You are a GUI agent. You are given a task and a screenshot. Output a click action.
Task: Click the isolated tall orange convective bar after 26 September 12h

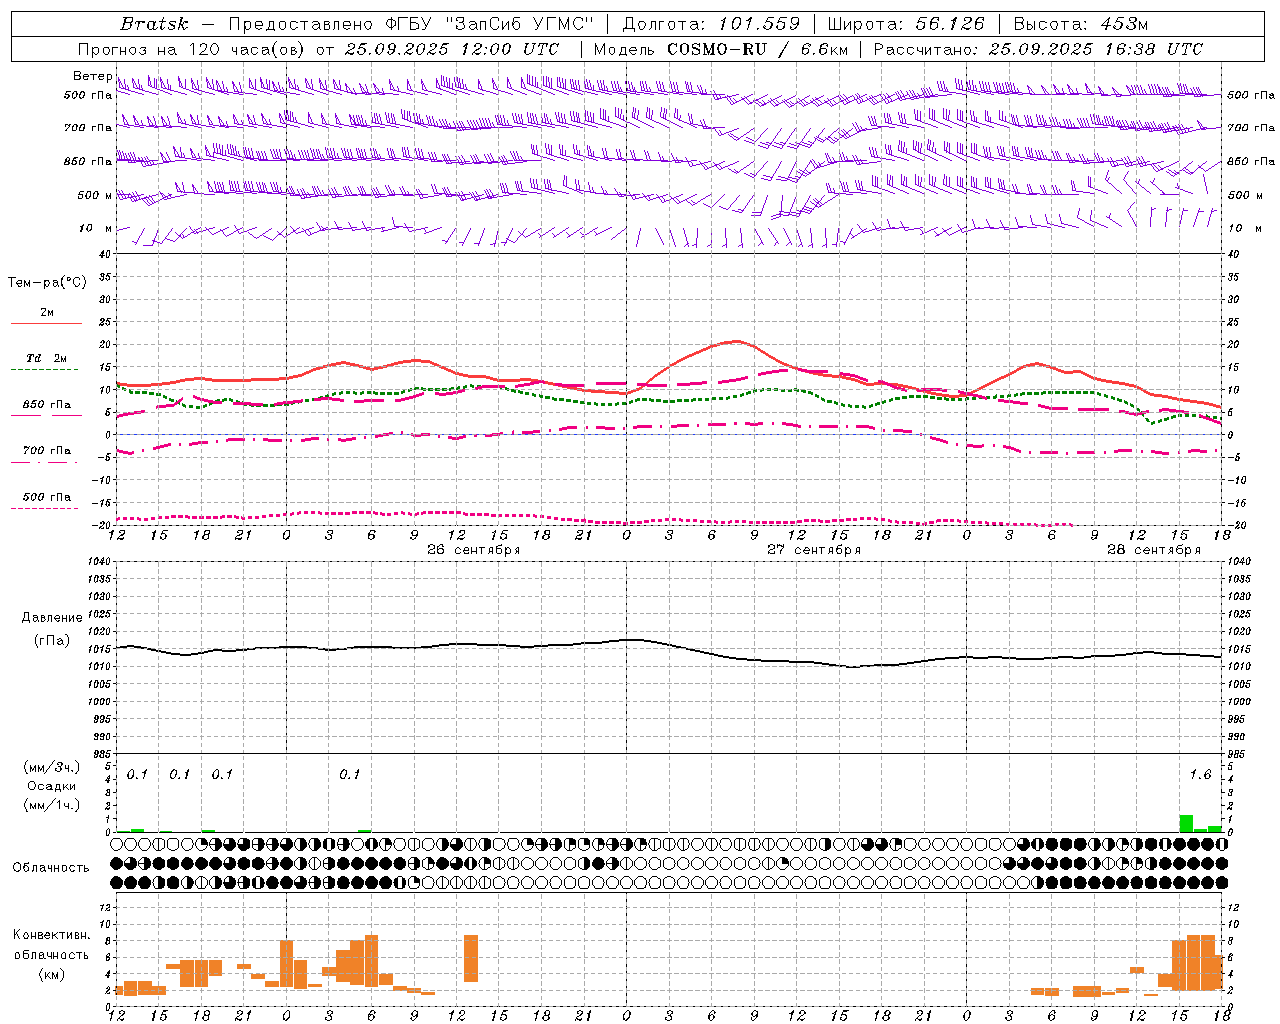471,958
